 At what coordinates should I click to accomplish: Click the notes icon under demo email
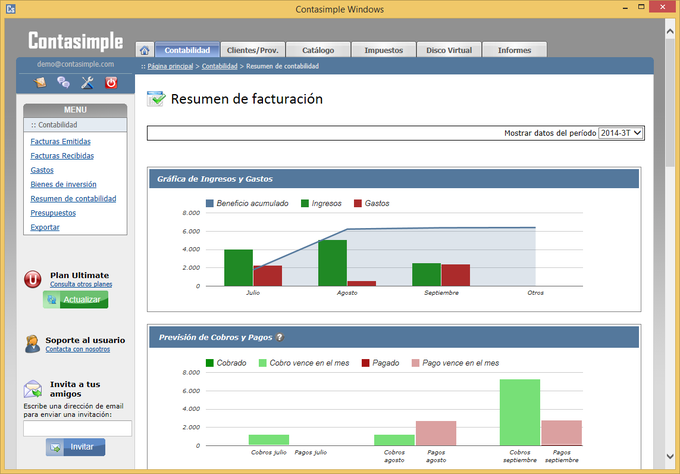pos(40,82)
